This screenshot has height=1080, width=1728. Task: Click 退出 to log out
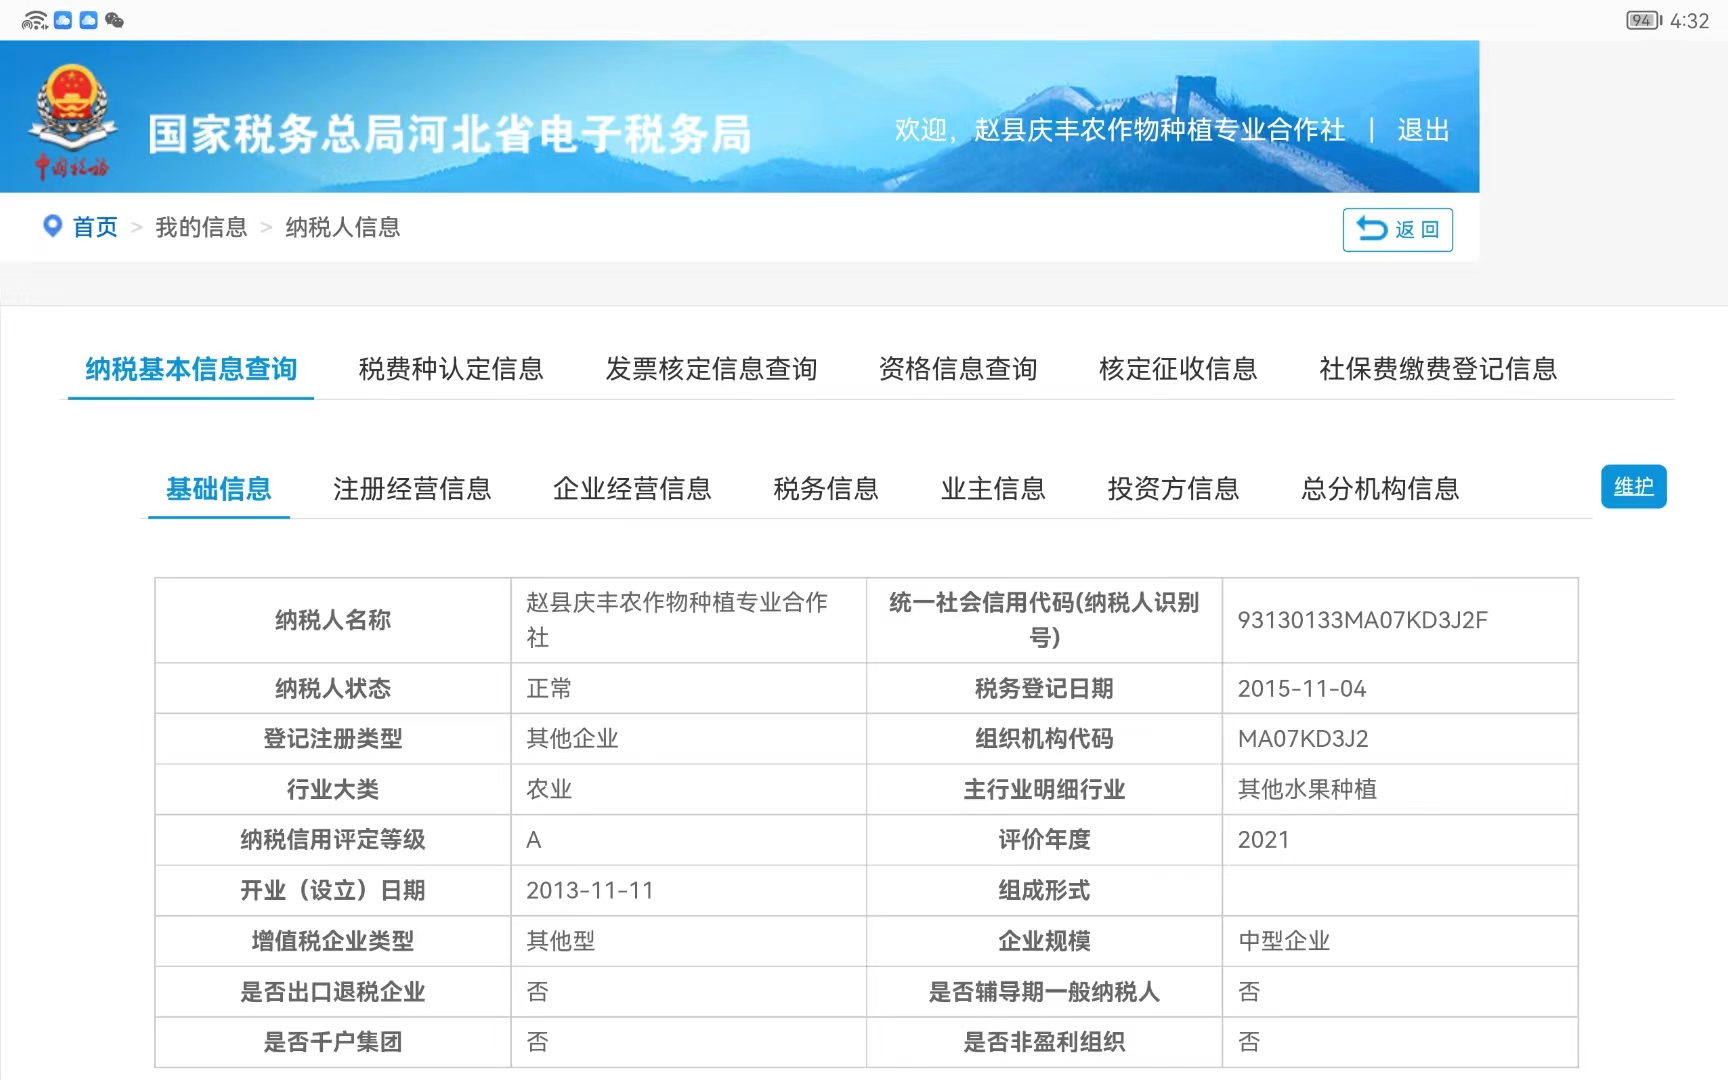click(1422, 130)
